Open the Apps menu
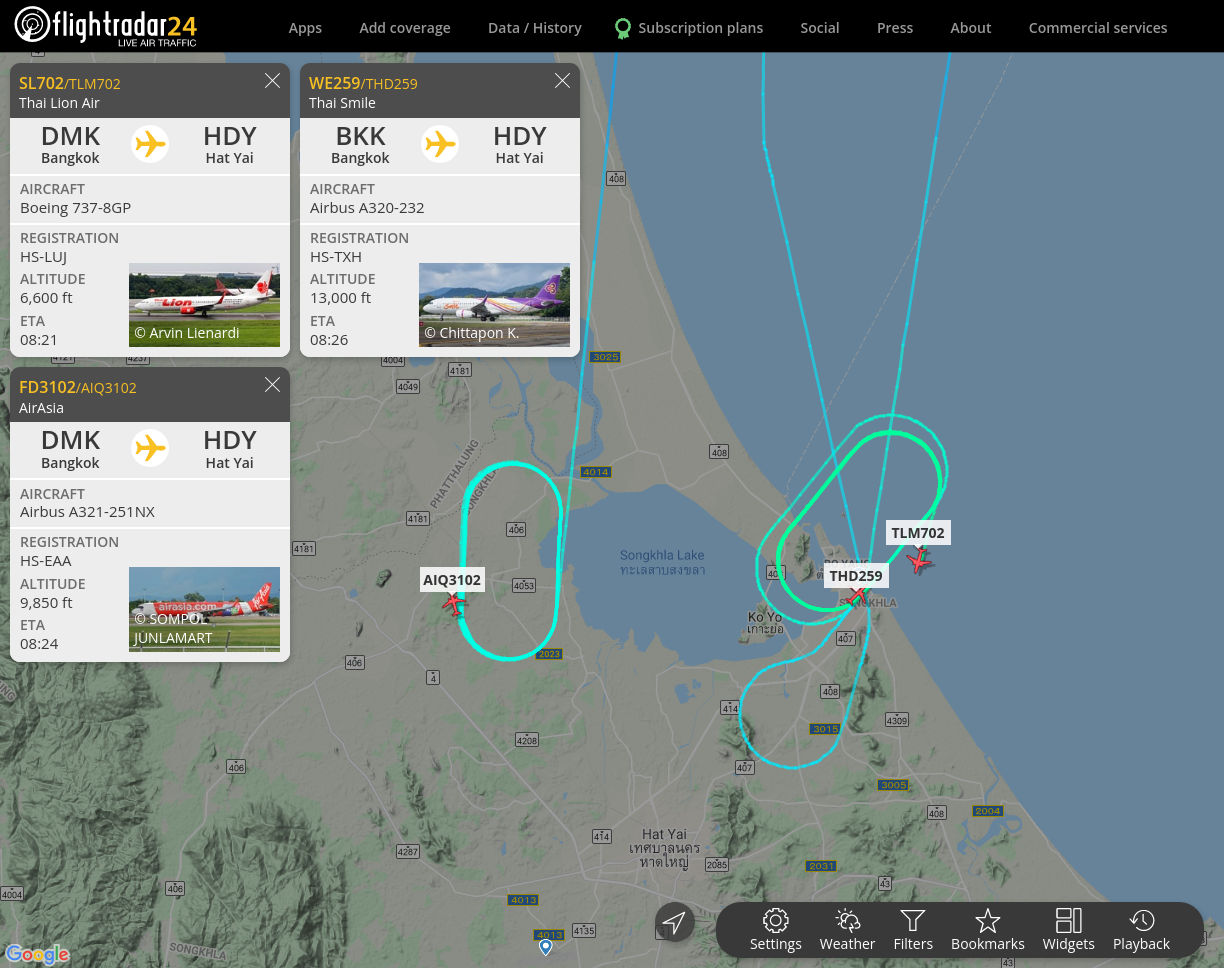 coord(305,28)
